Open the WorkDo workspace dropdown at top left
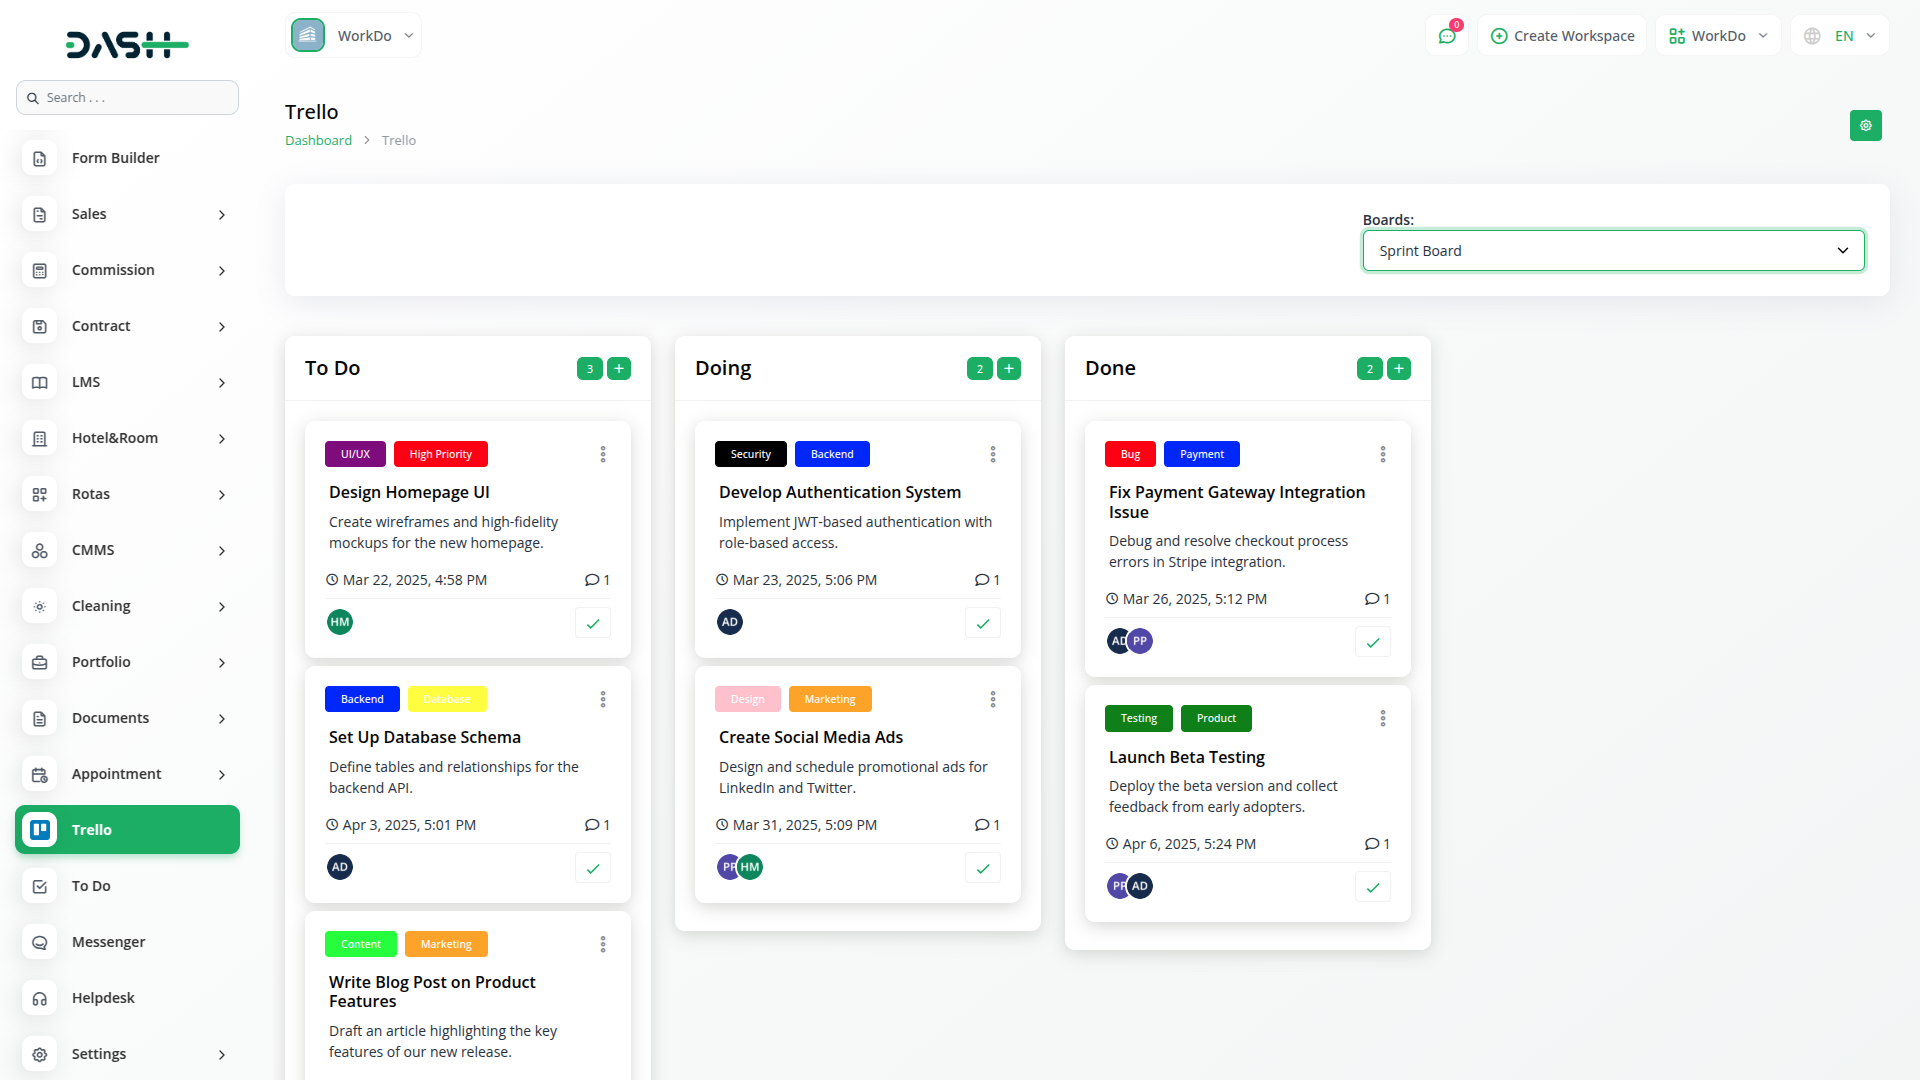Viewport: 1920px width, 1080px height. point(353,36)
